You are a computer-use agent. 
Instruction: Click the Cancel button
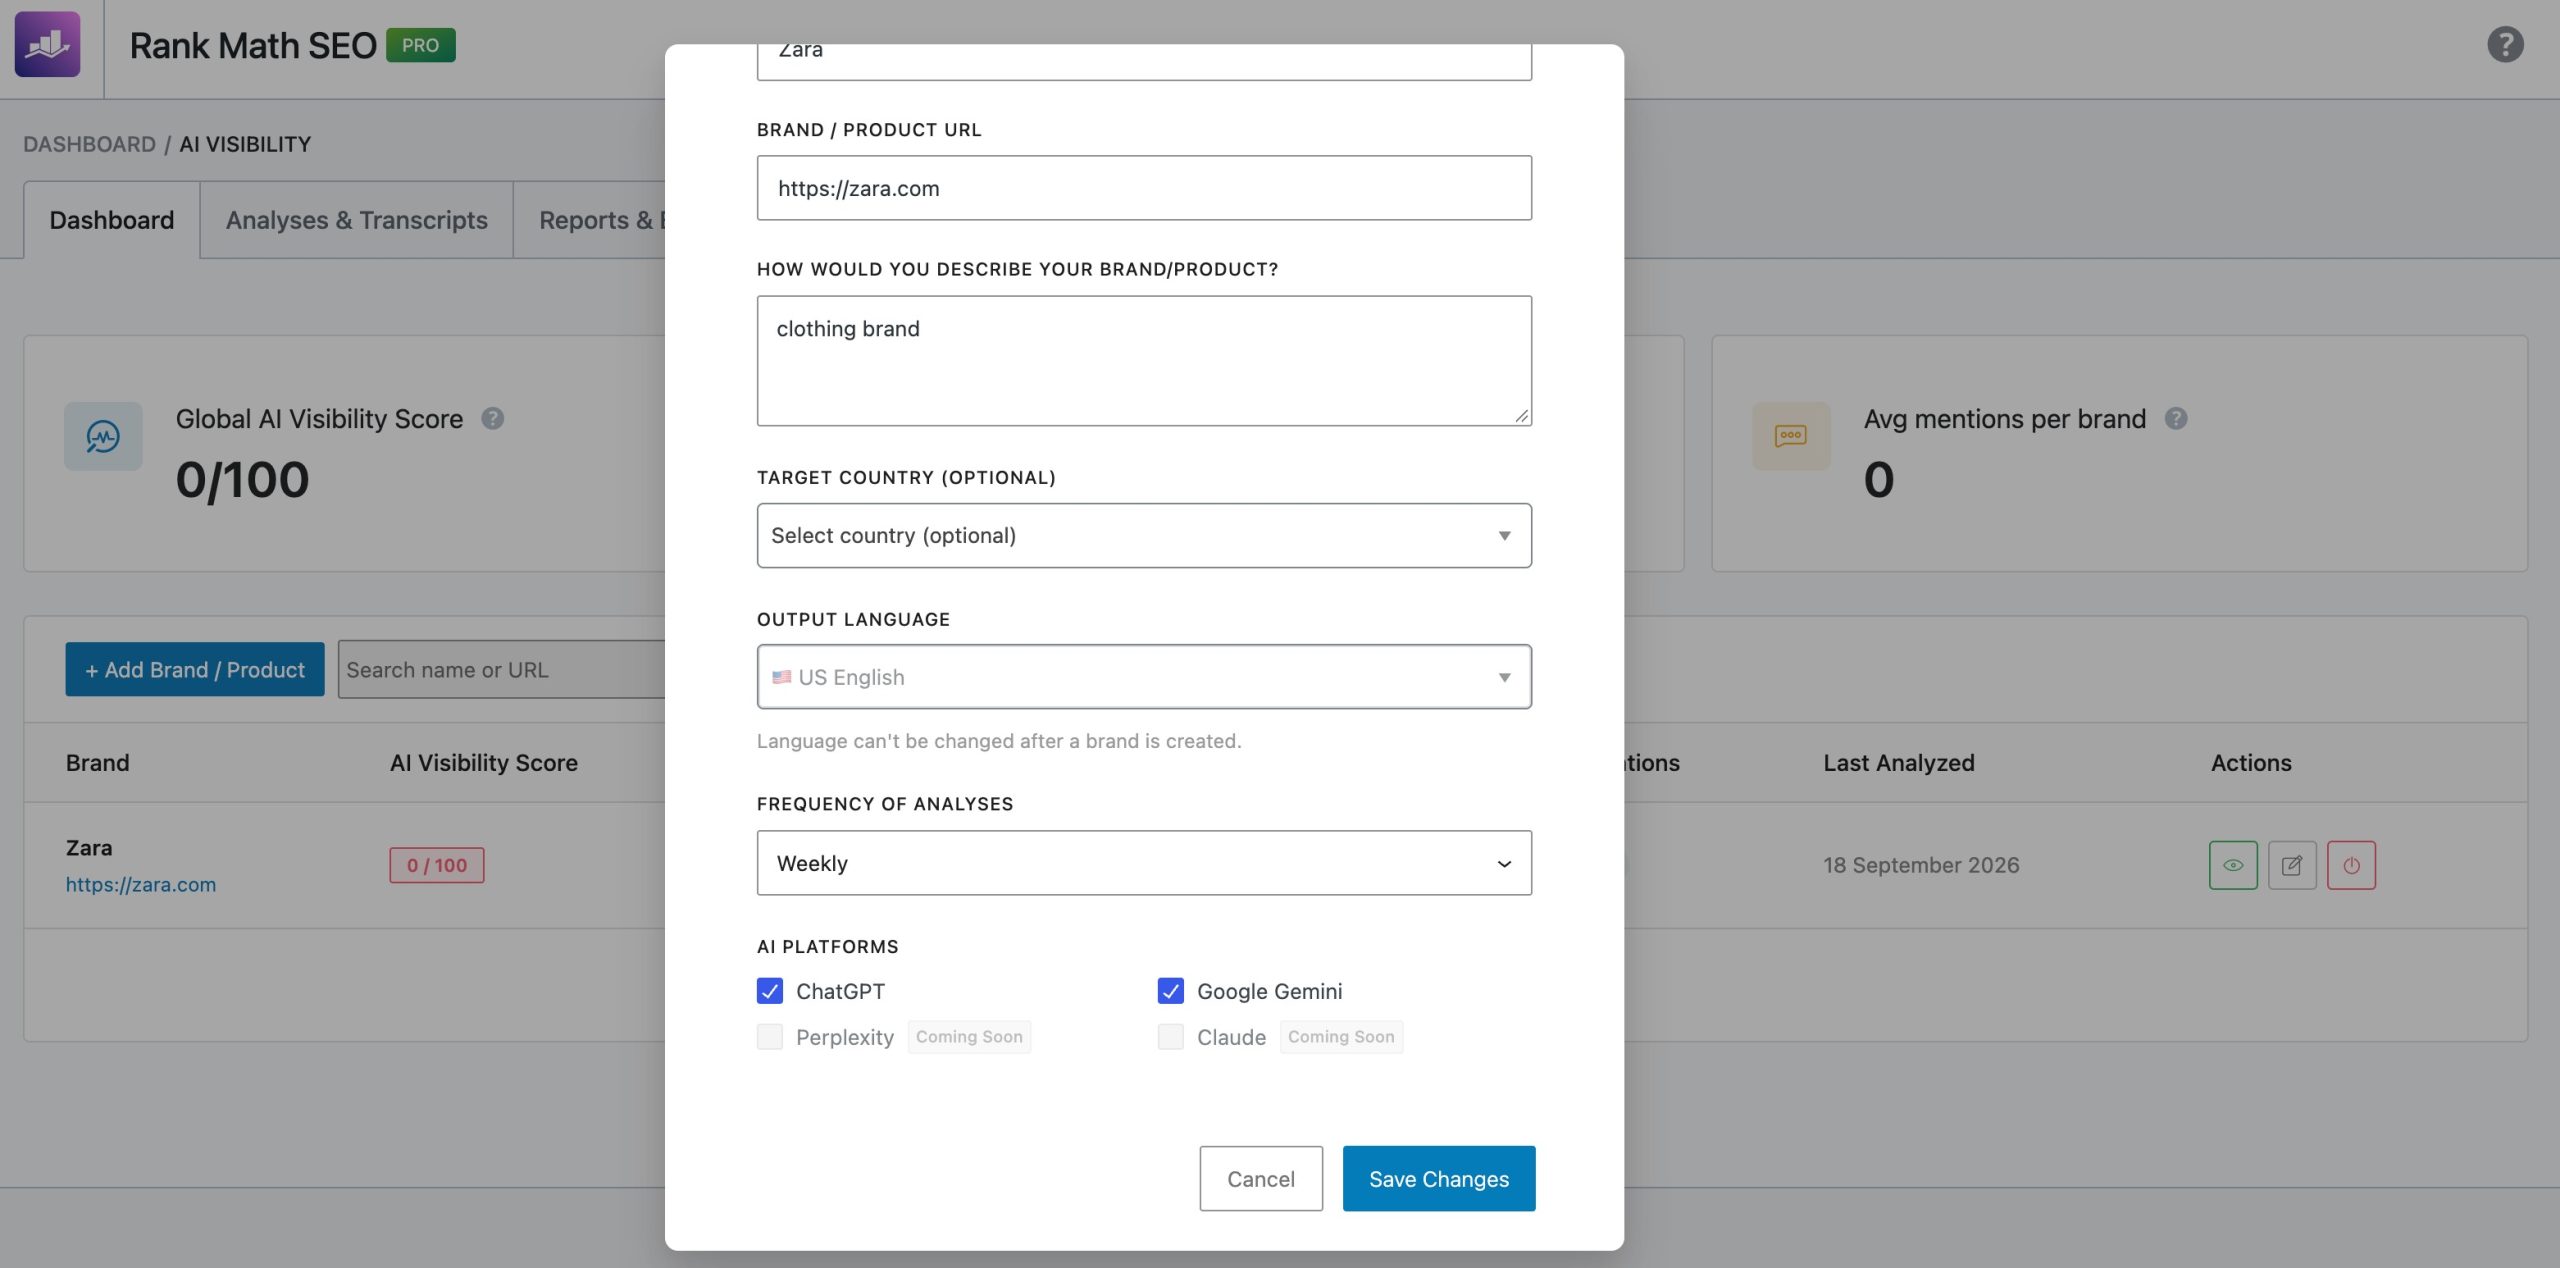[1261, 1179]
